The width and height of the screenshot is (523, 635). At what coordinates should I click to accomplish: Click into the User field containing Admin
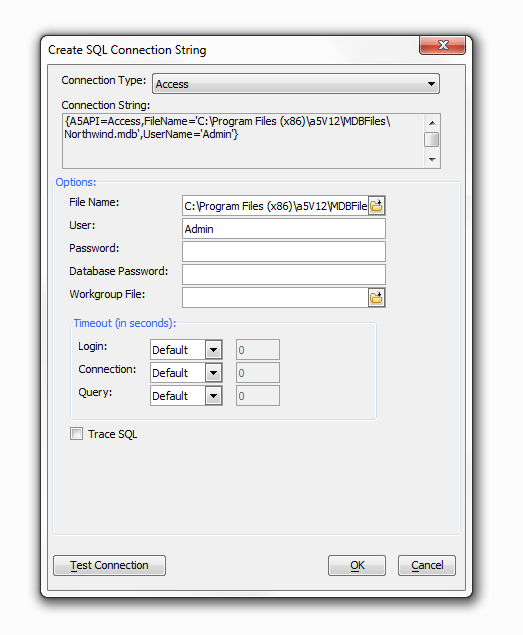click(284, 229)
